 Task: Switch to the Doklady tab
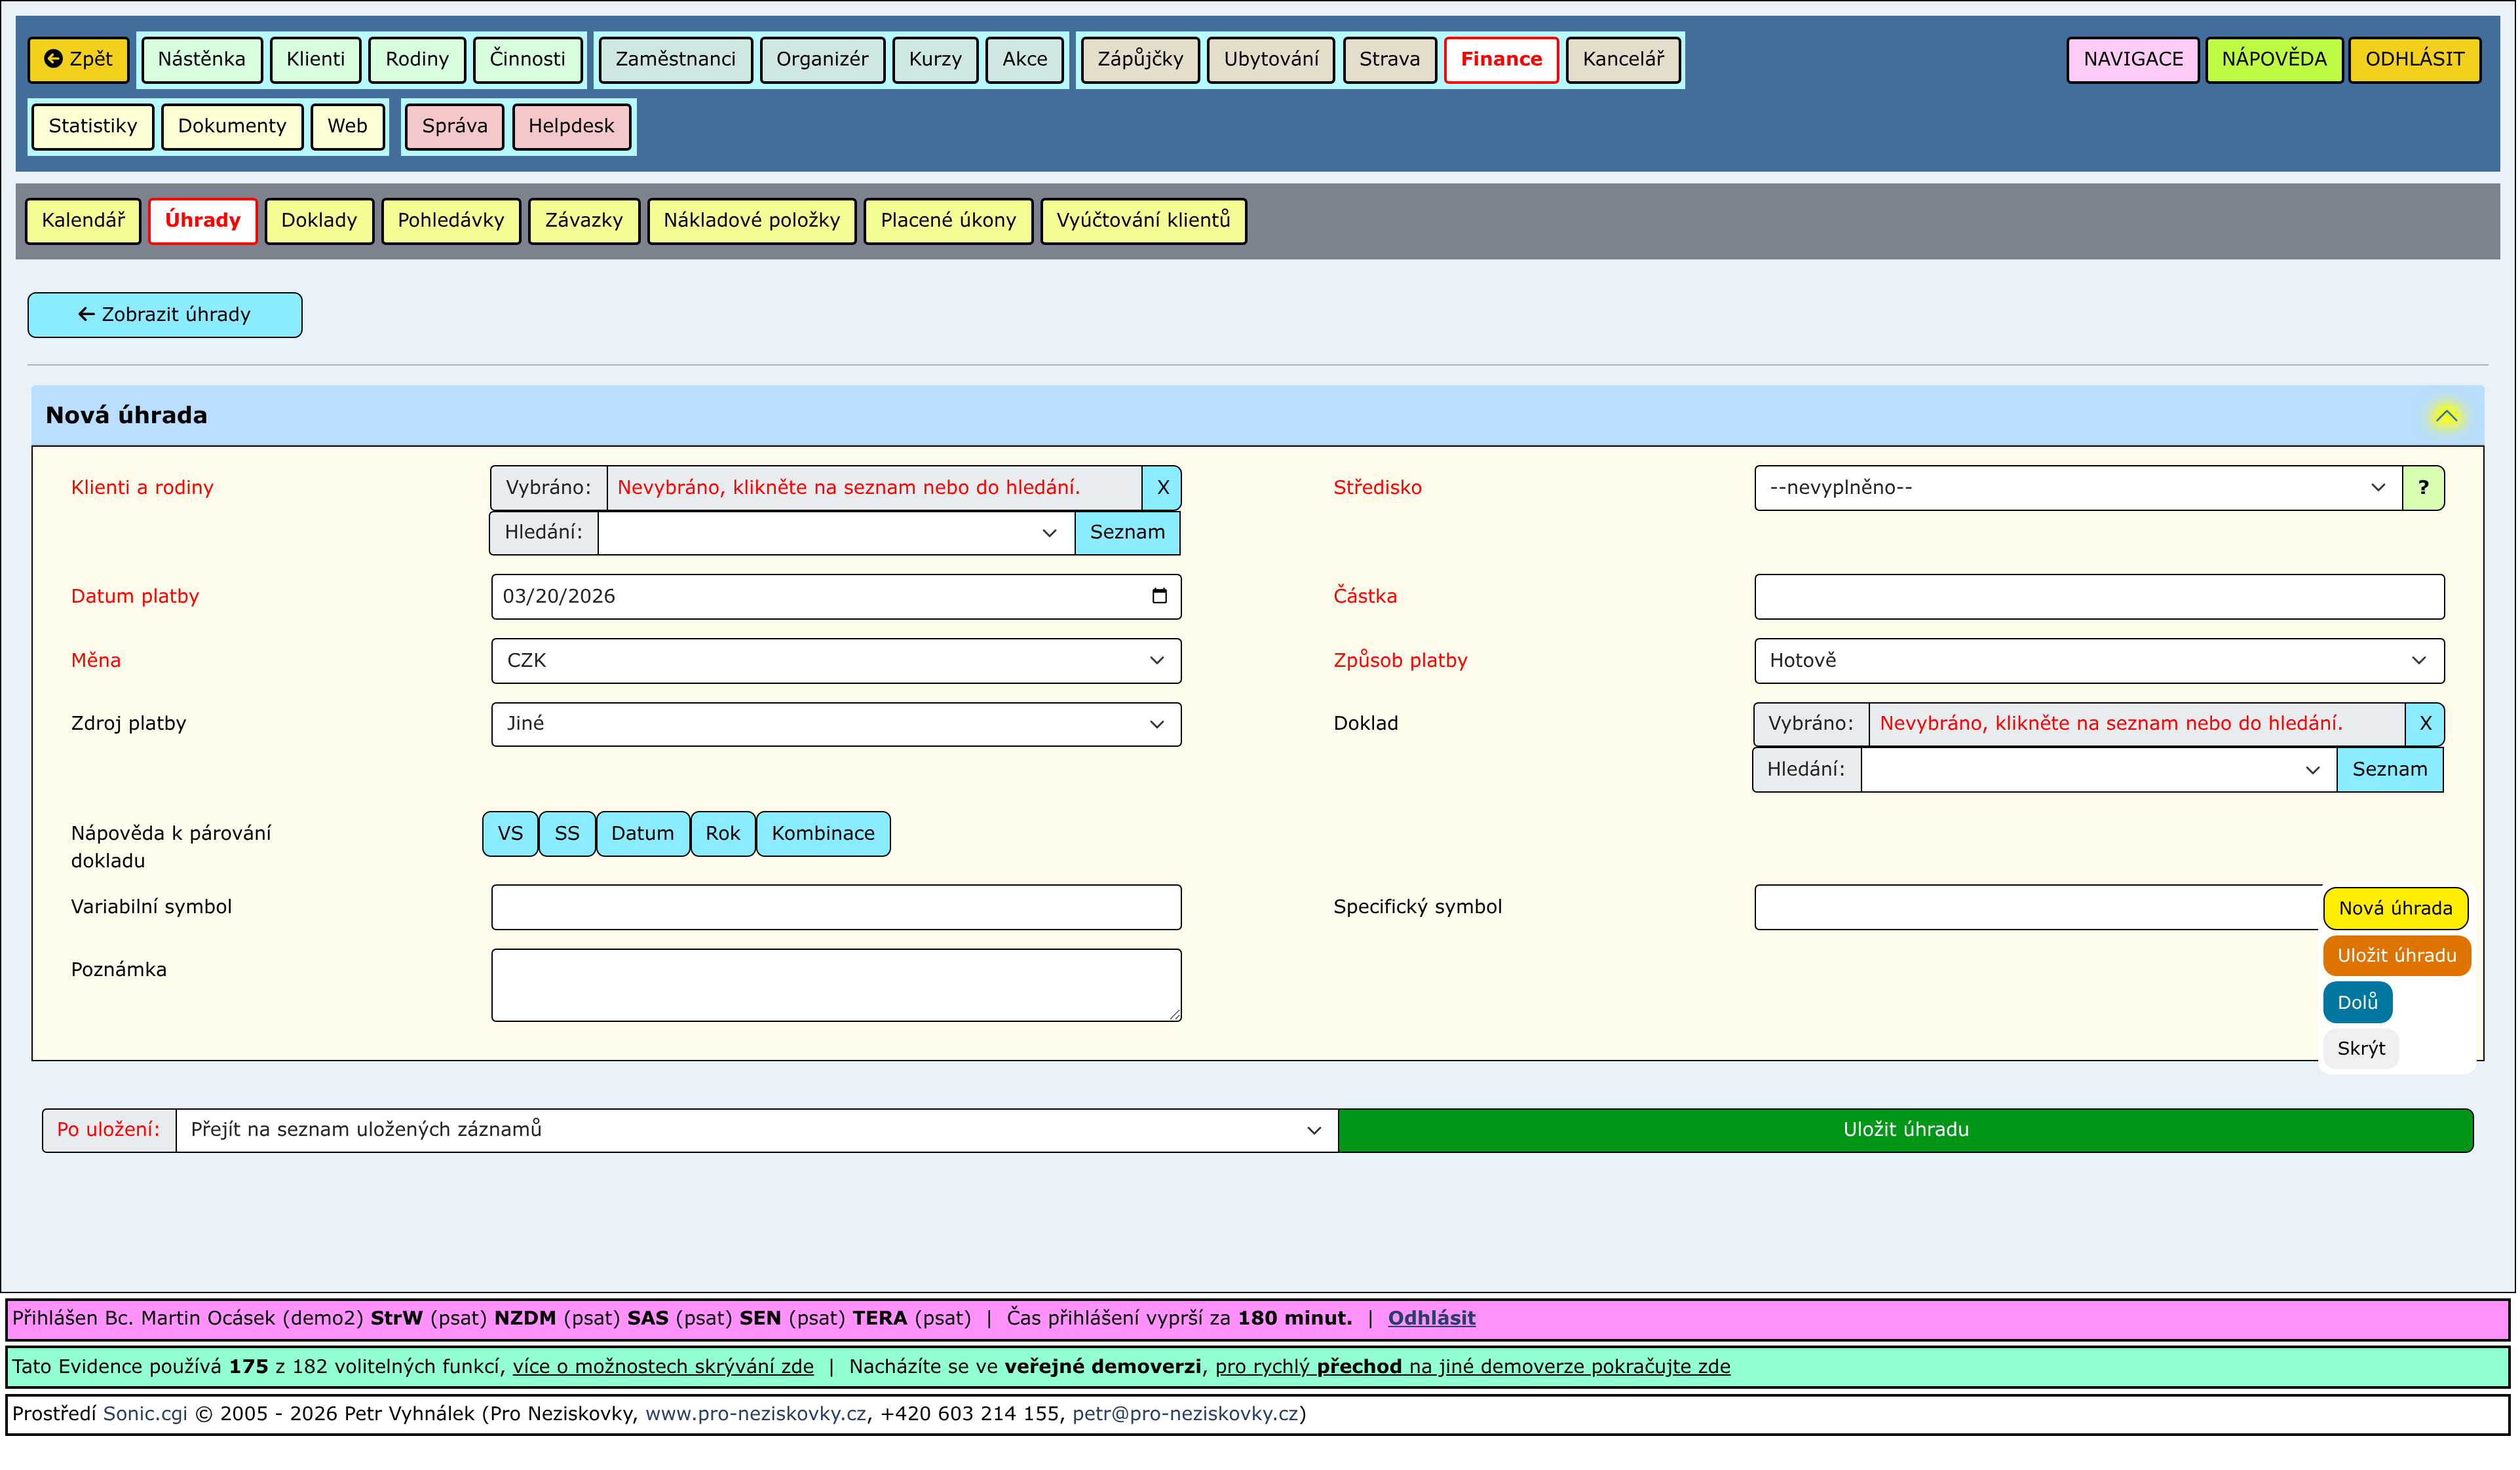(x=319, y=221)
